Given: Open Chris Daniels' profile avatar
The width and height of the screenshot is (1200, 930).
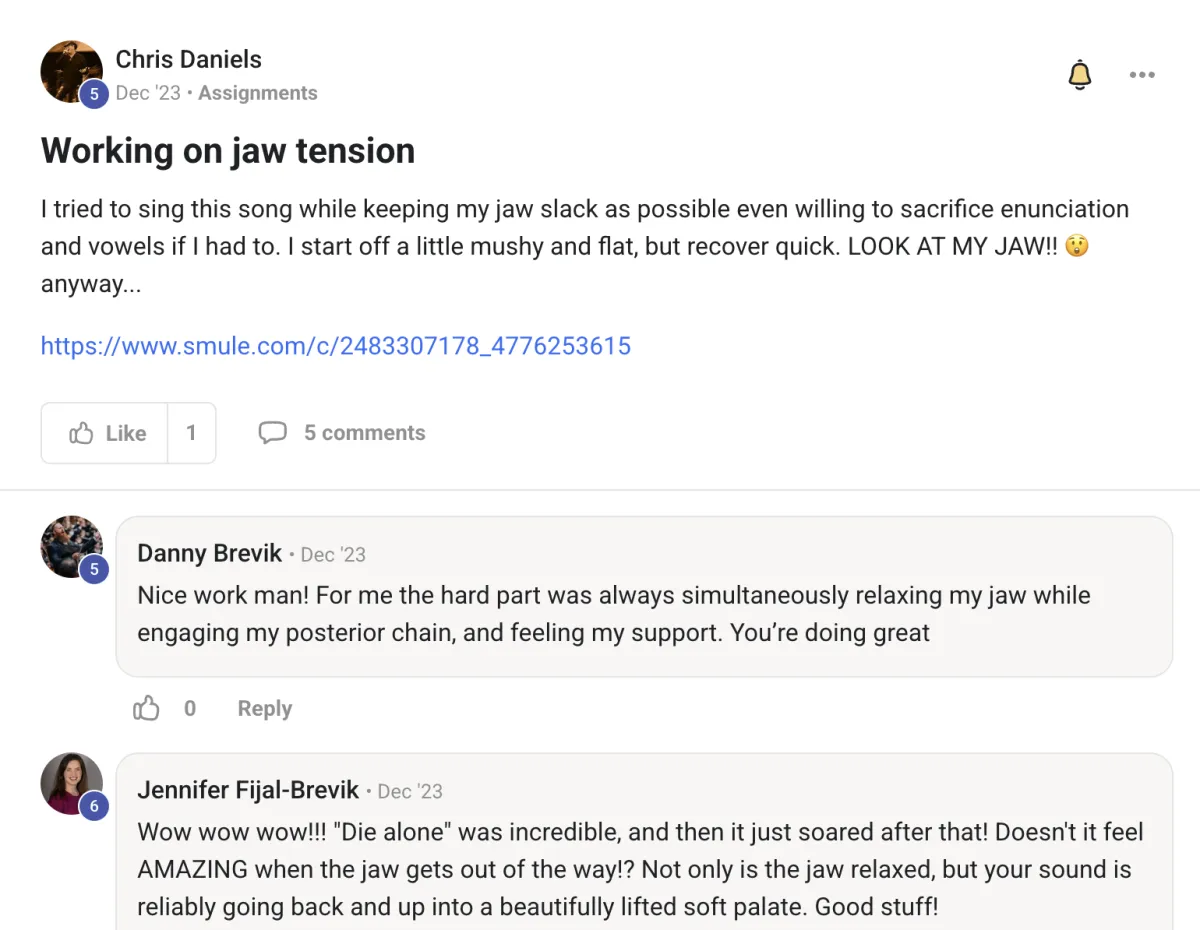Looking at the screenshot, I should pos(70,70).
